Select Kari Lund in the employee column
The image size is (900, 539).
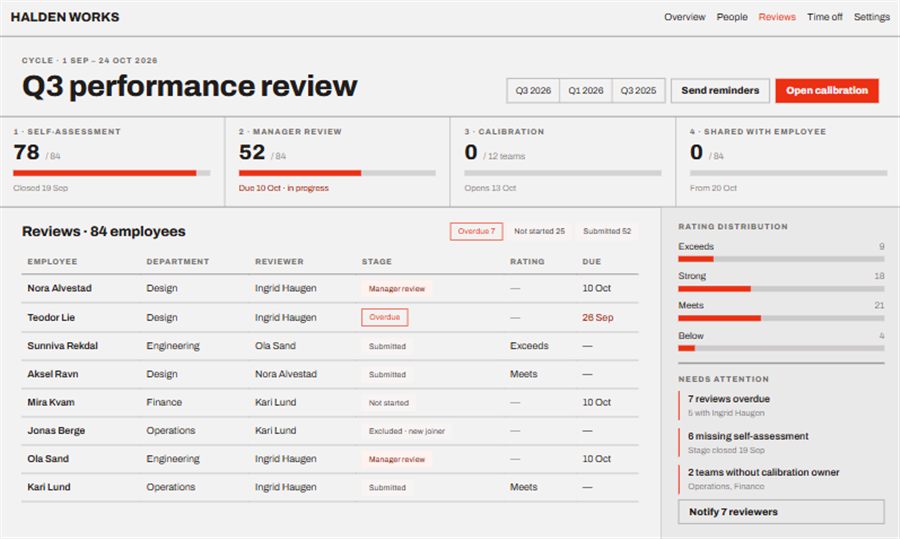[49, 487]
